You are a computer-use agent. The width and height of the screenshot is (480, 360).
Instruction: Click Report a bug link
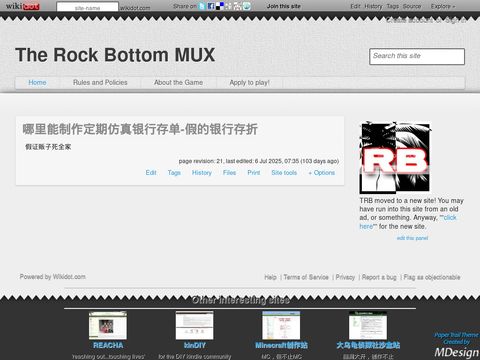coord(379,277)
